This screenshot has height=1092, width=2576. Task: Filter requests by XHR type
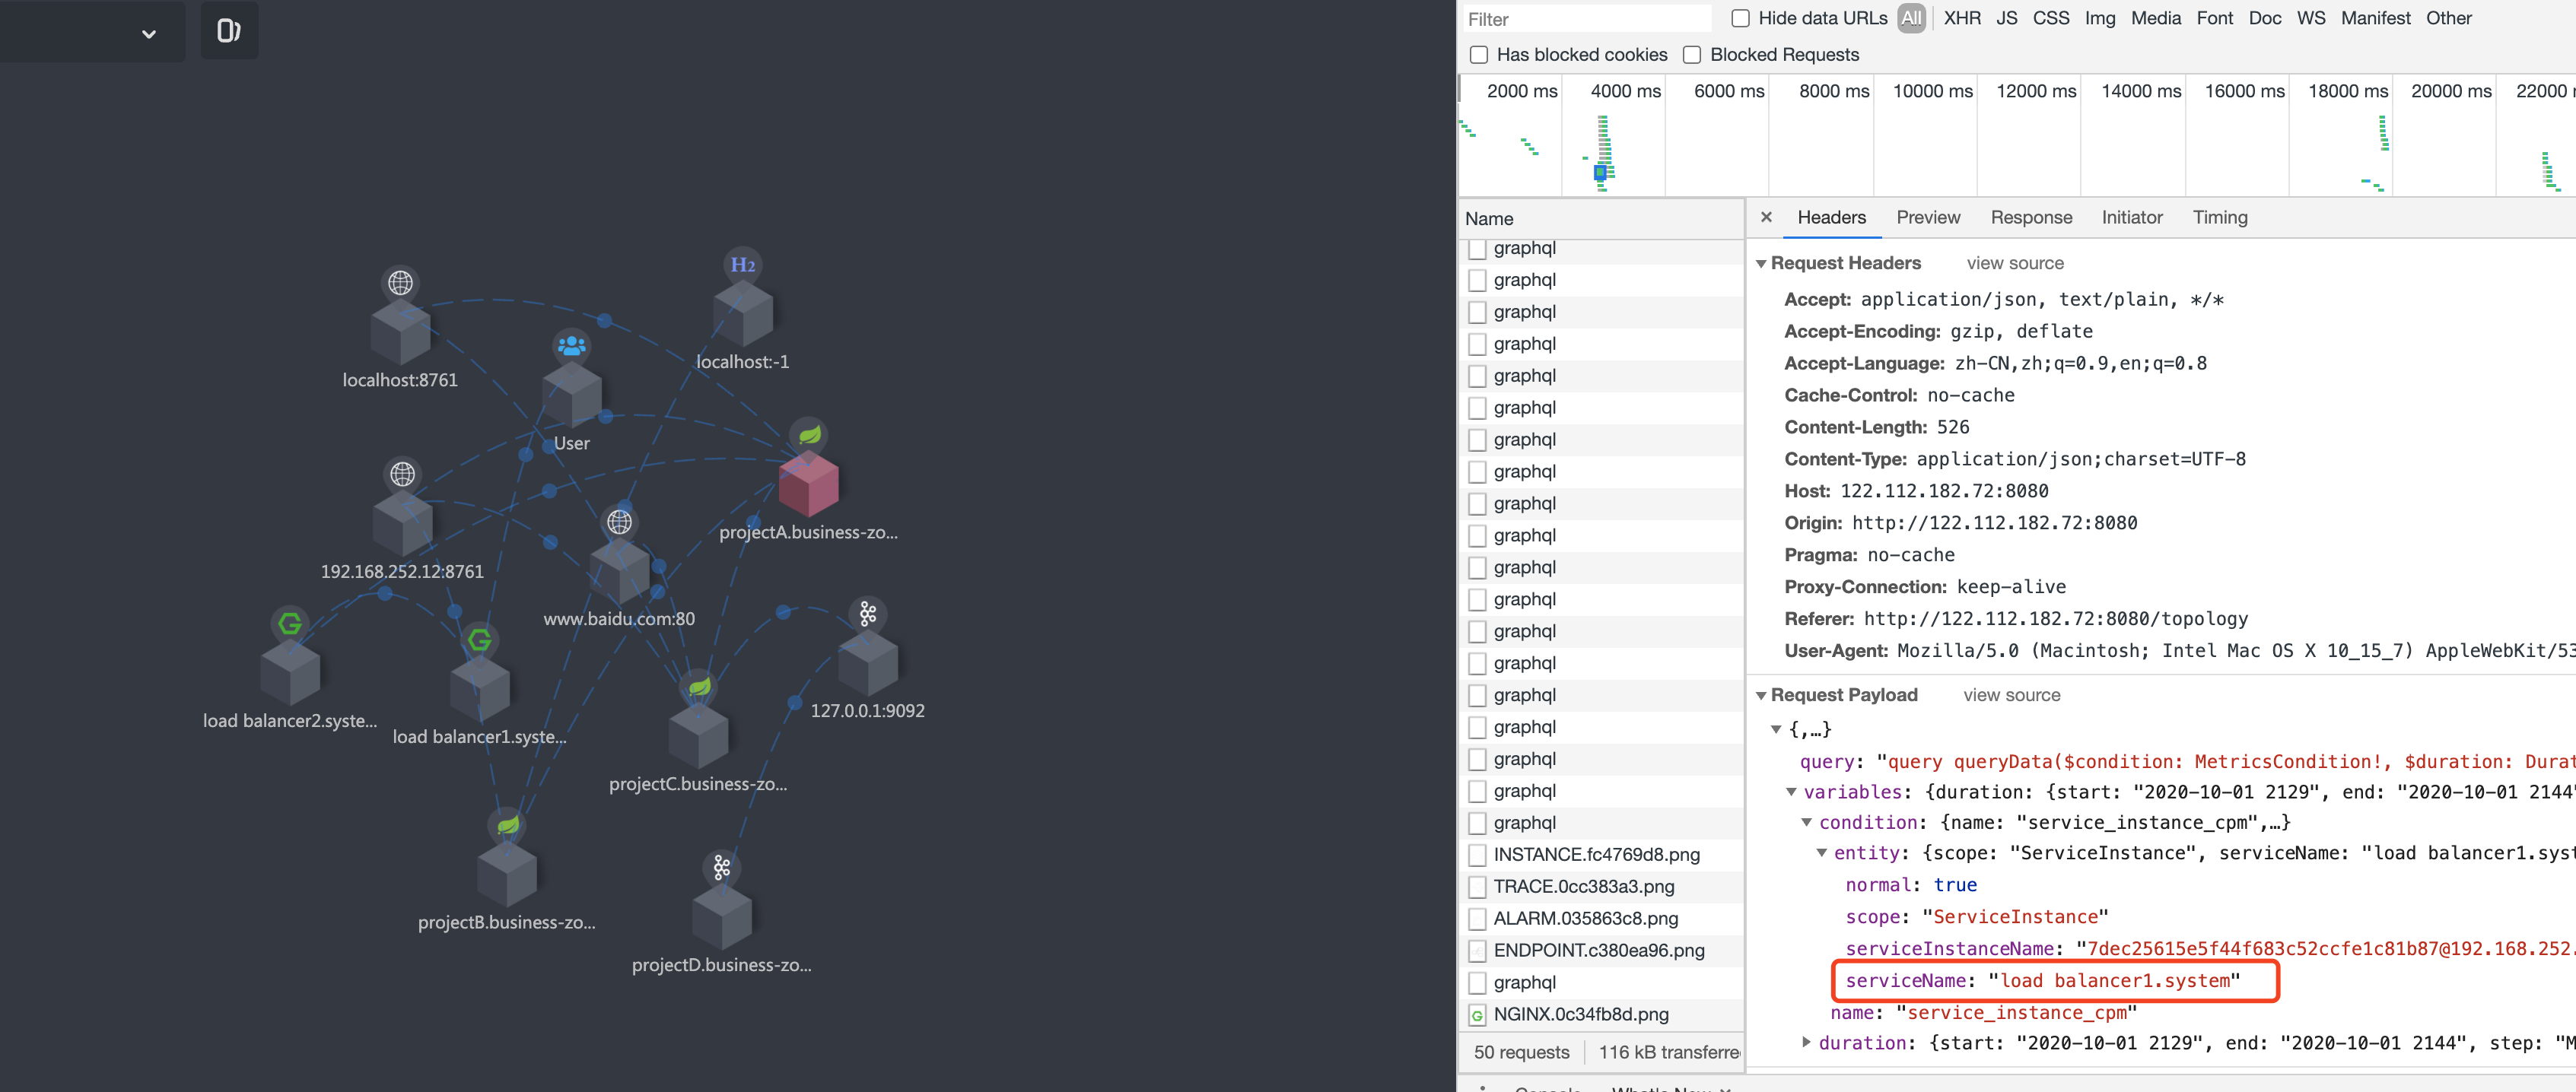coord(1962,18)
